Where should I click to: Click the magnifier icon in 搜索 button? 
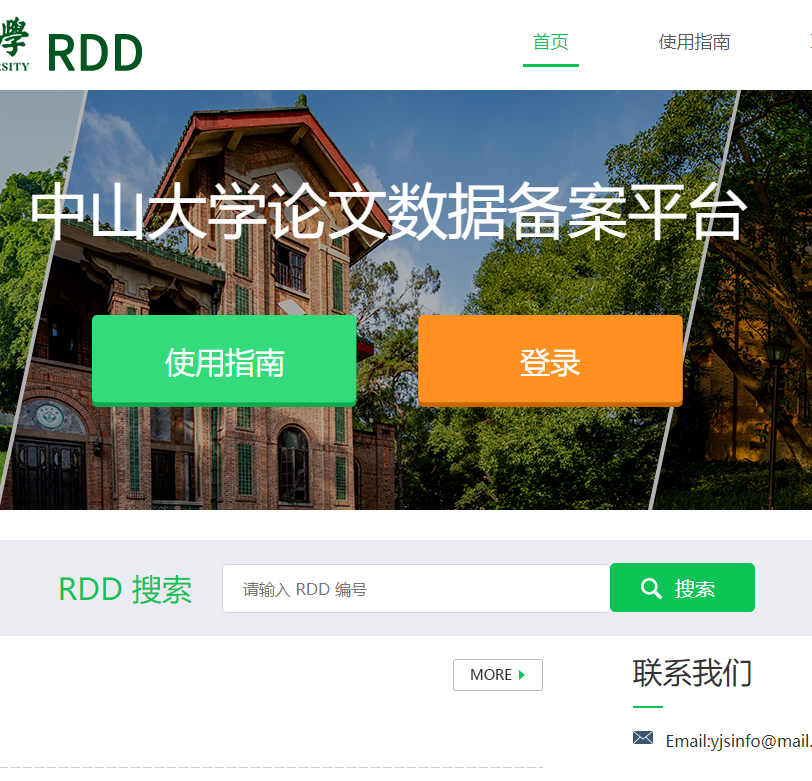(651, 588)
